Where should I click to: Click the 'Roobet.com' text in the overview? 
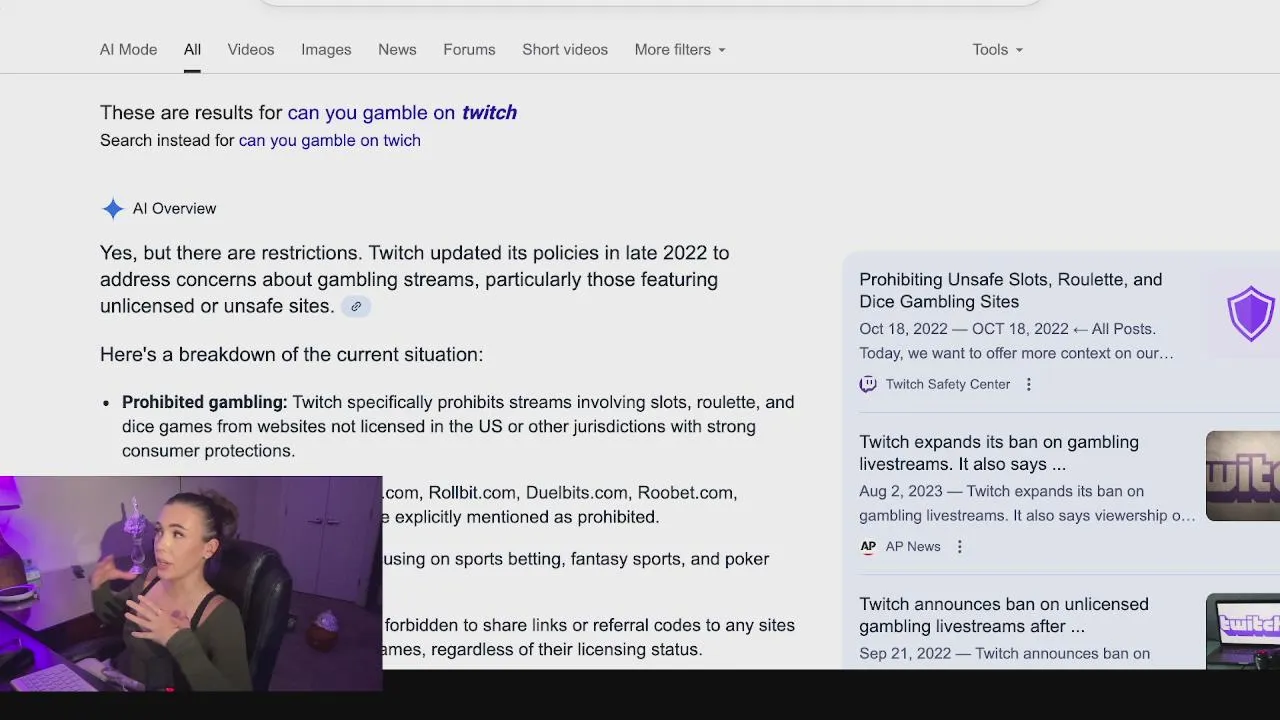coord(687,493)
